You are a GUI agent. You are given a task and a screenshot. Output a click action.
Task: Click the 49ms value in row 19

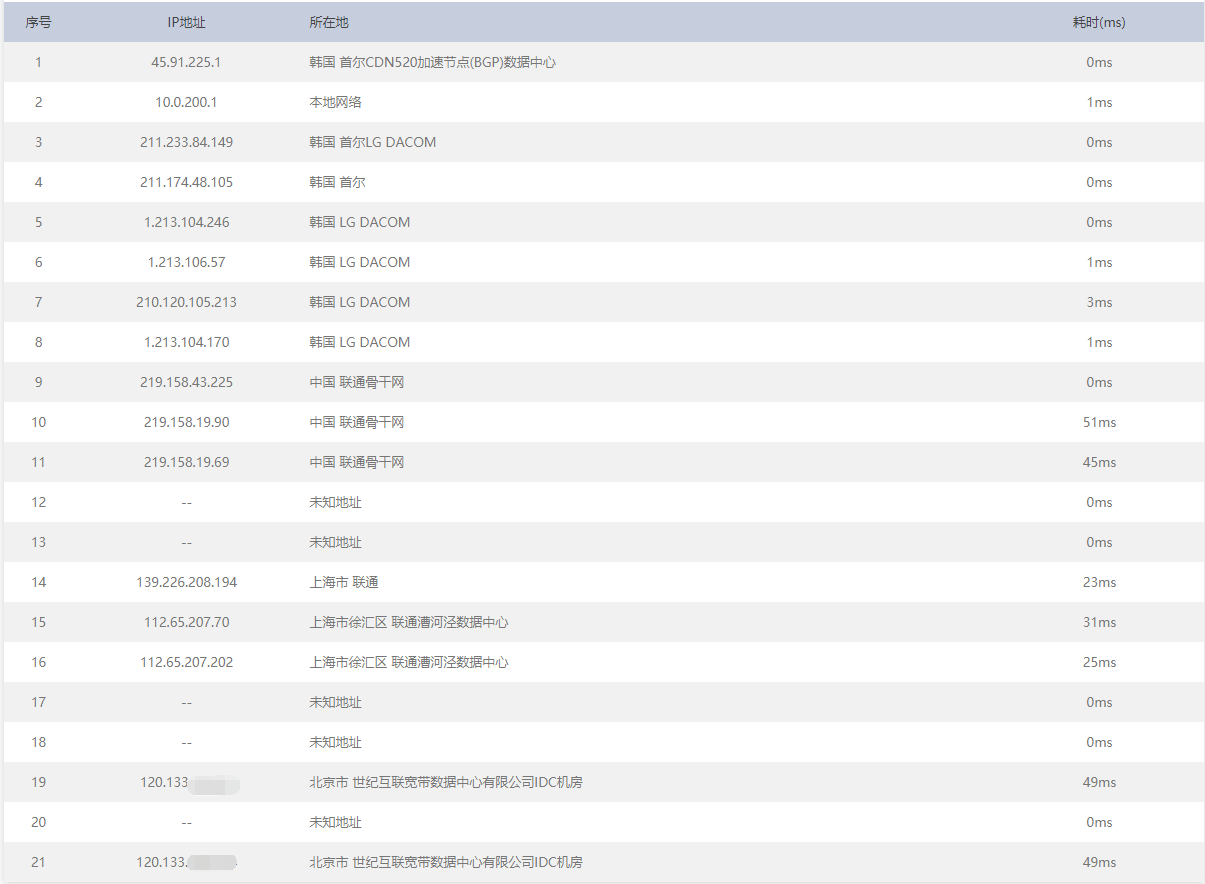[1099, 782]
